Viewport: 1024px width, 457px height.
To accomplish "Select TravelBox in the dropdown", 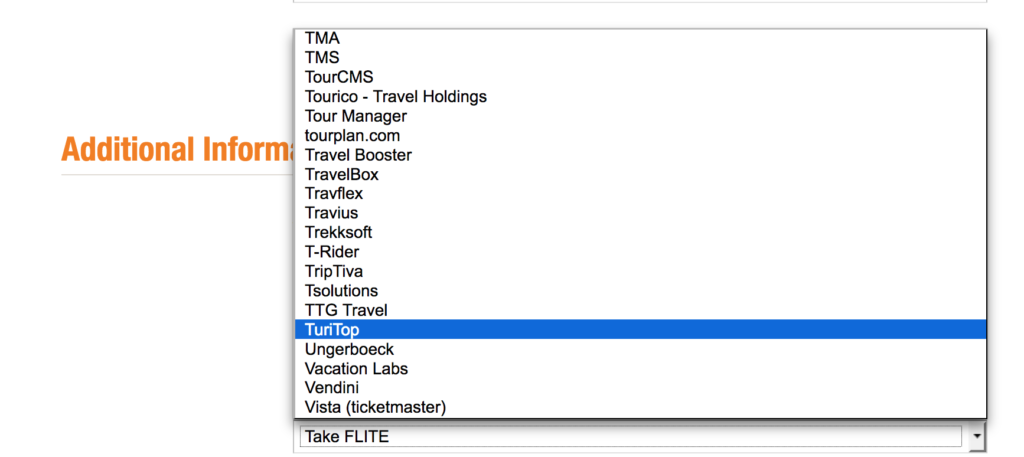I will [x=342, y=174].
